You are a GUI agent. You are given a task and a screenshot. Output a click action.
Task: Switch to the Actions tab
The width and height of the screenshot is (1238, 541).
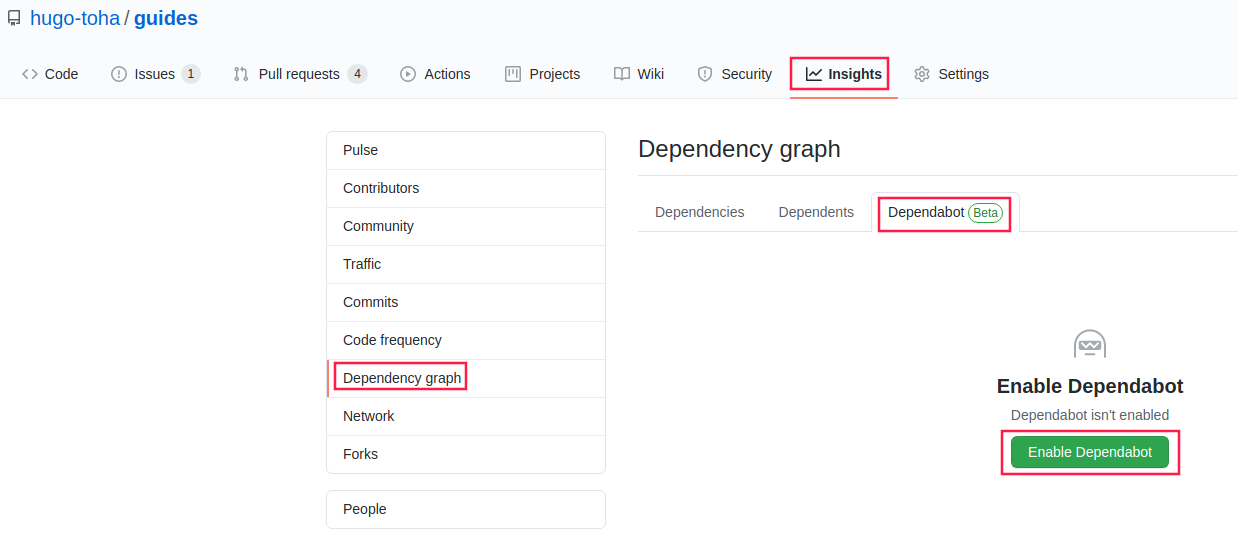(435, 74)
